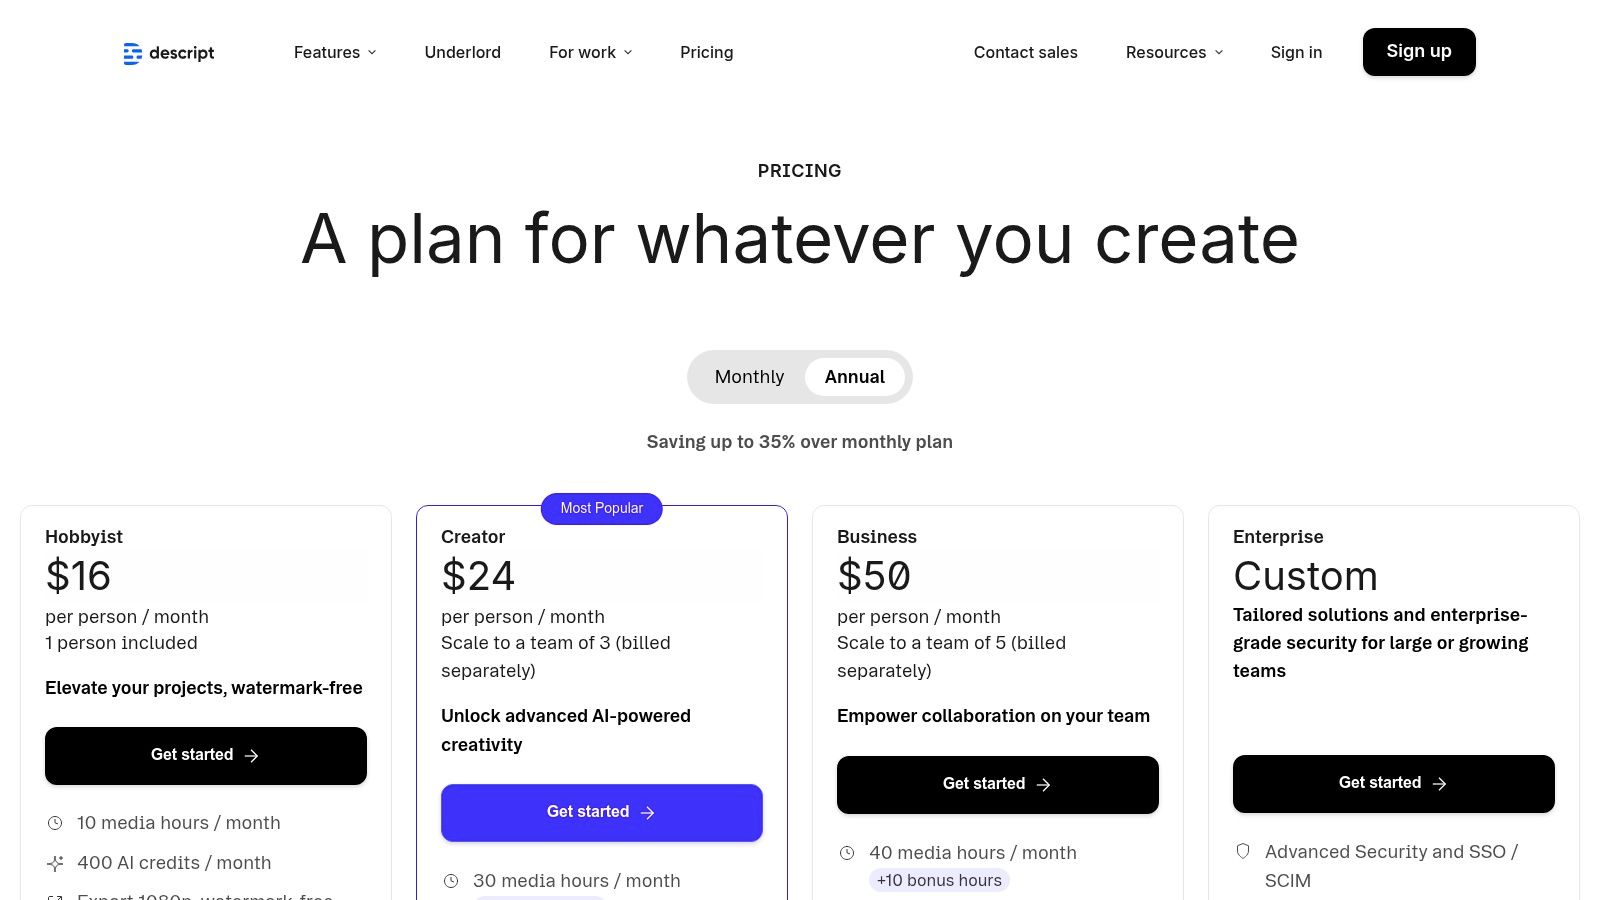The height and width of the screenshot is (900, 1600).
Task: Click Get started on the Business plan
Action: tap(997, 784)
